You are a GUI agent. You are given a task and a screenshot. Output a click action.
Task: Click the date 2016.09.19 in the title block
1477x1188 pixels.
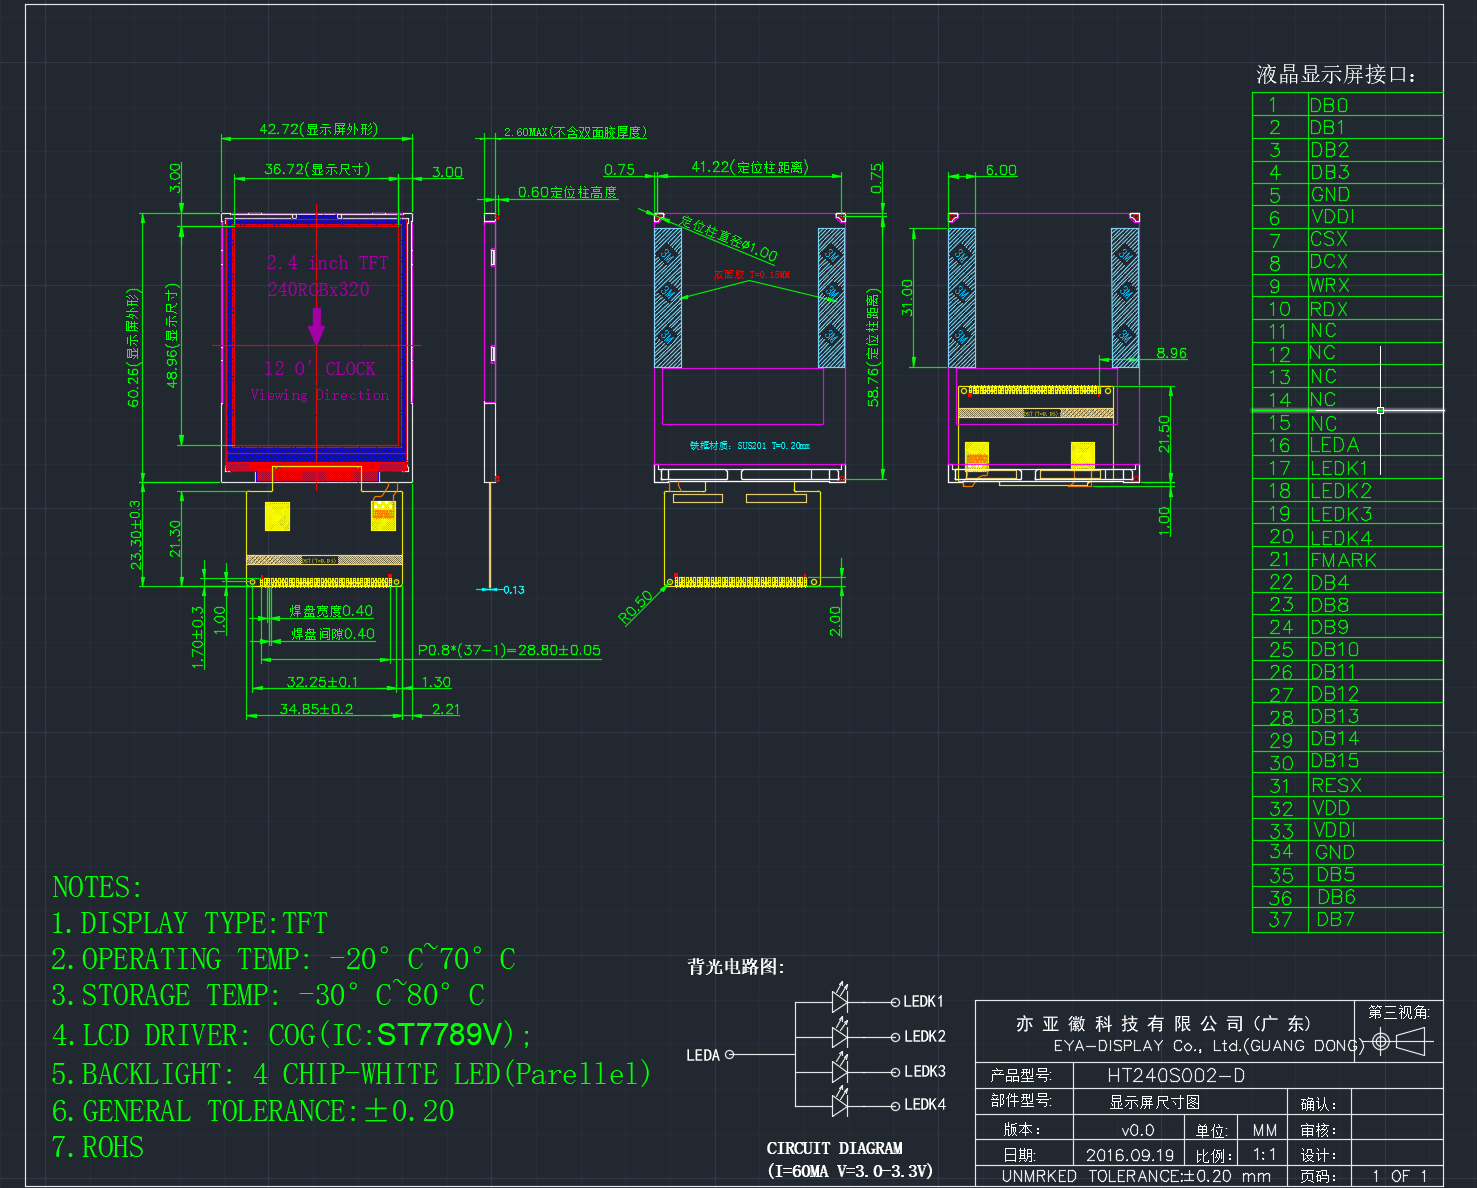pyautogui.click(x=1130, y=1155)
